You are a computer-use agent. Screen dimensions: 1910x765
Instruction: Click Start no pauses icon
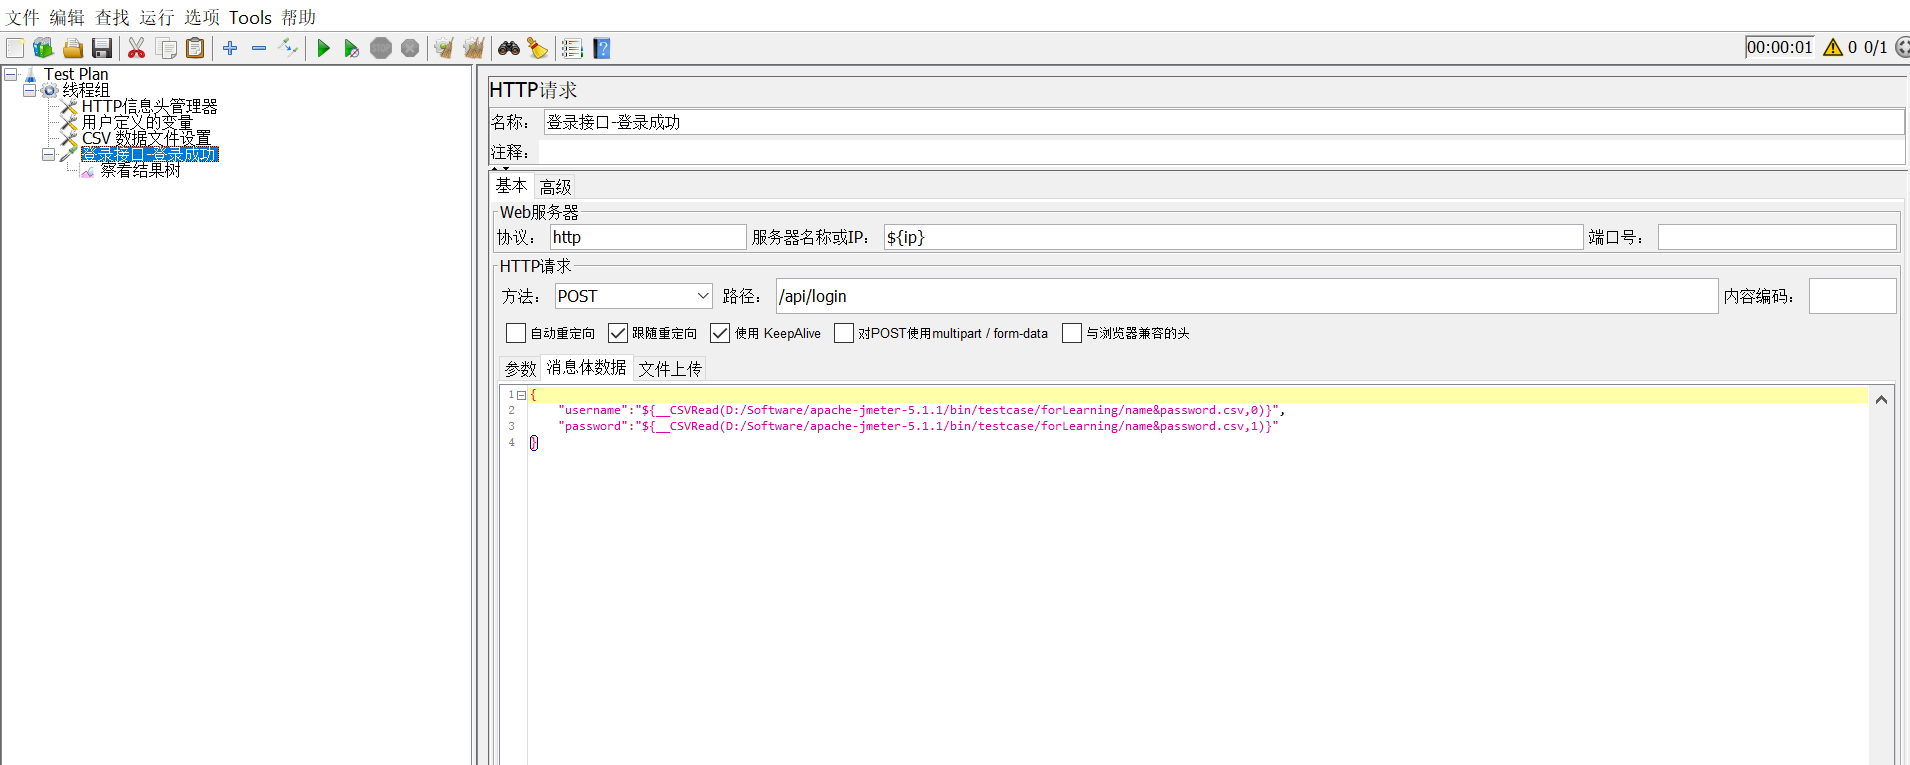click(x=351, y=48)
